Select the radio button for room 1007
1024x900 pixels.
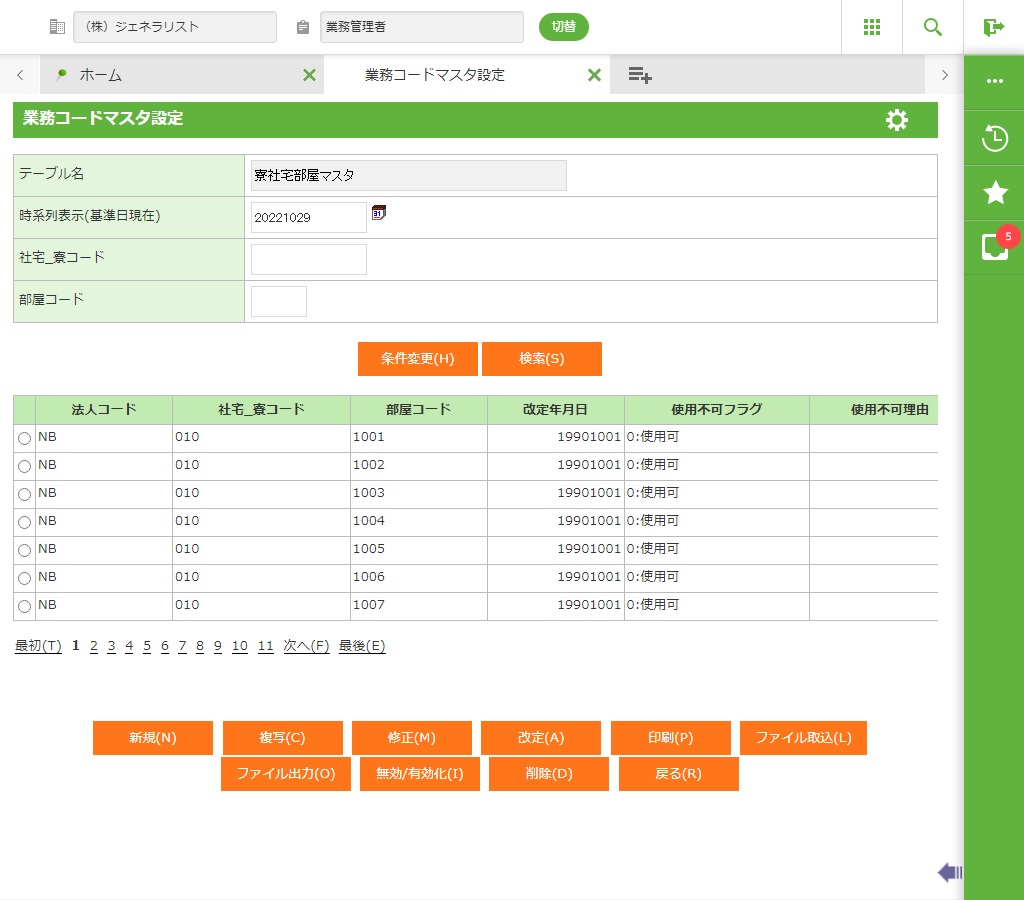coord(24,606)
